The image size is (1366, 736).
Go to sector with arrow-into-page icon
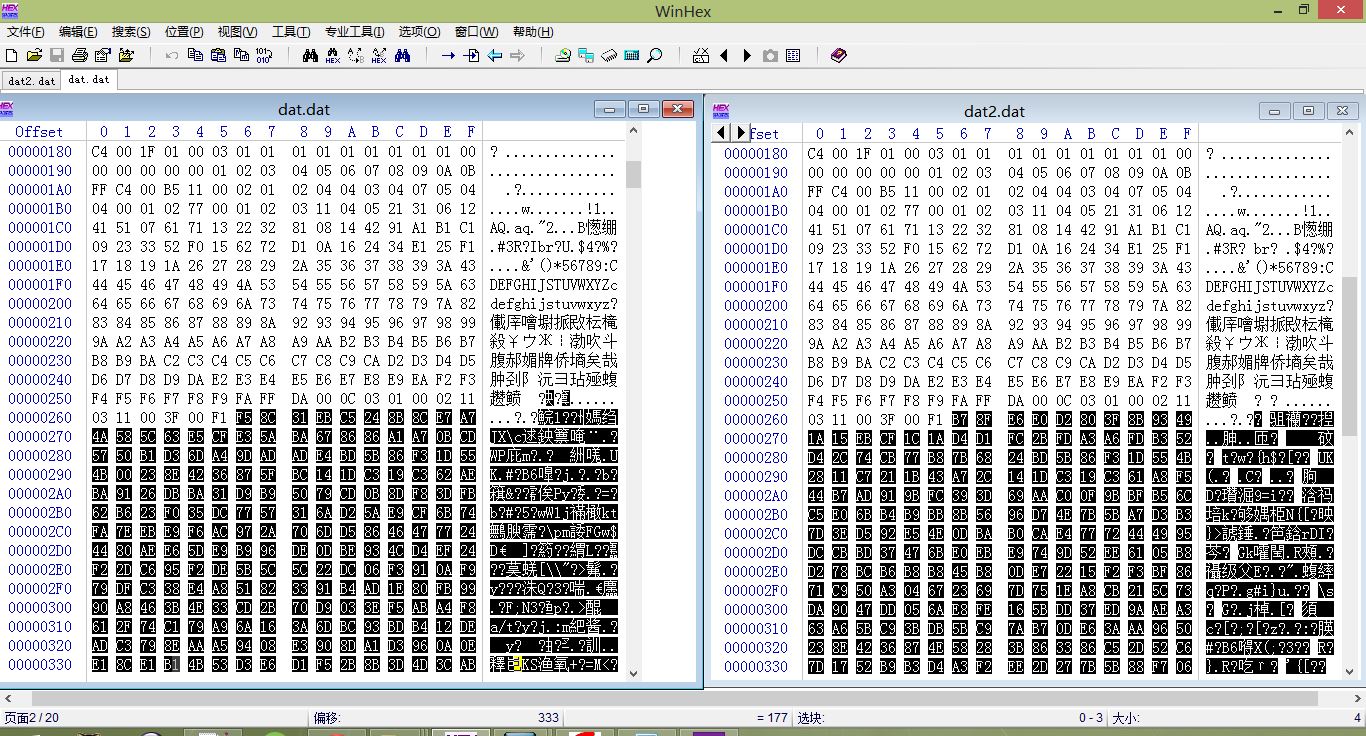click(471, 55)
